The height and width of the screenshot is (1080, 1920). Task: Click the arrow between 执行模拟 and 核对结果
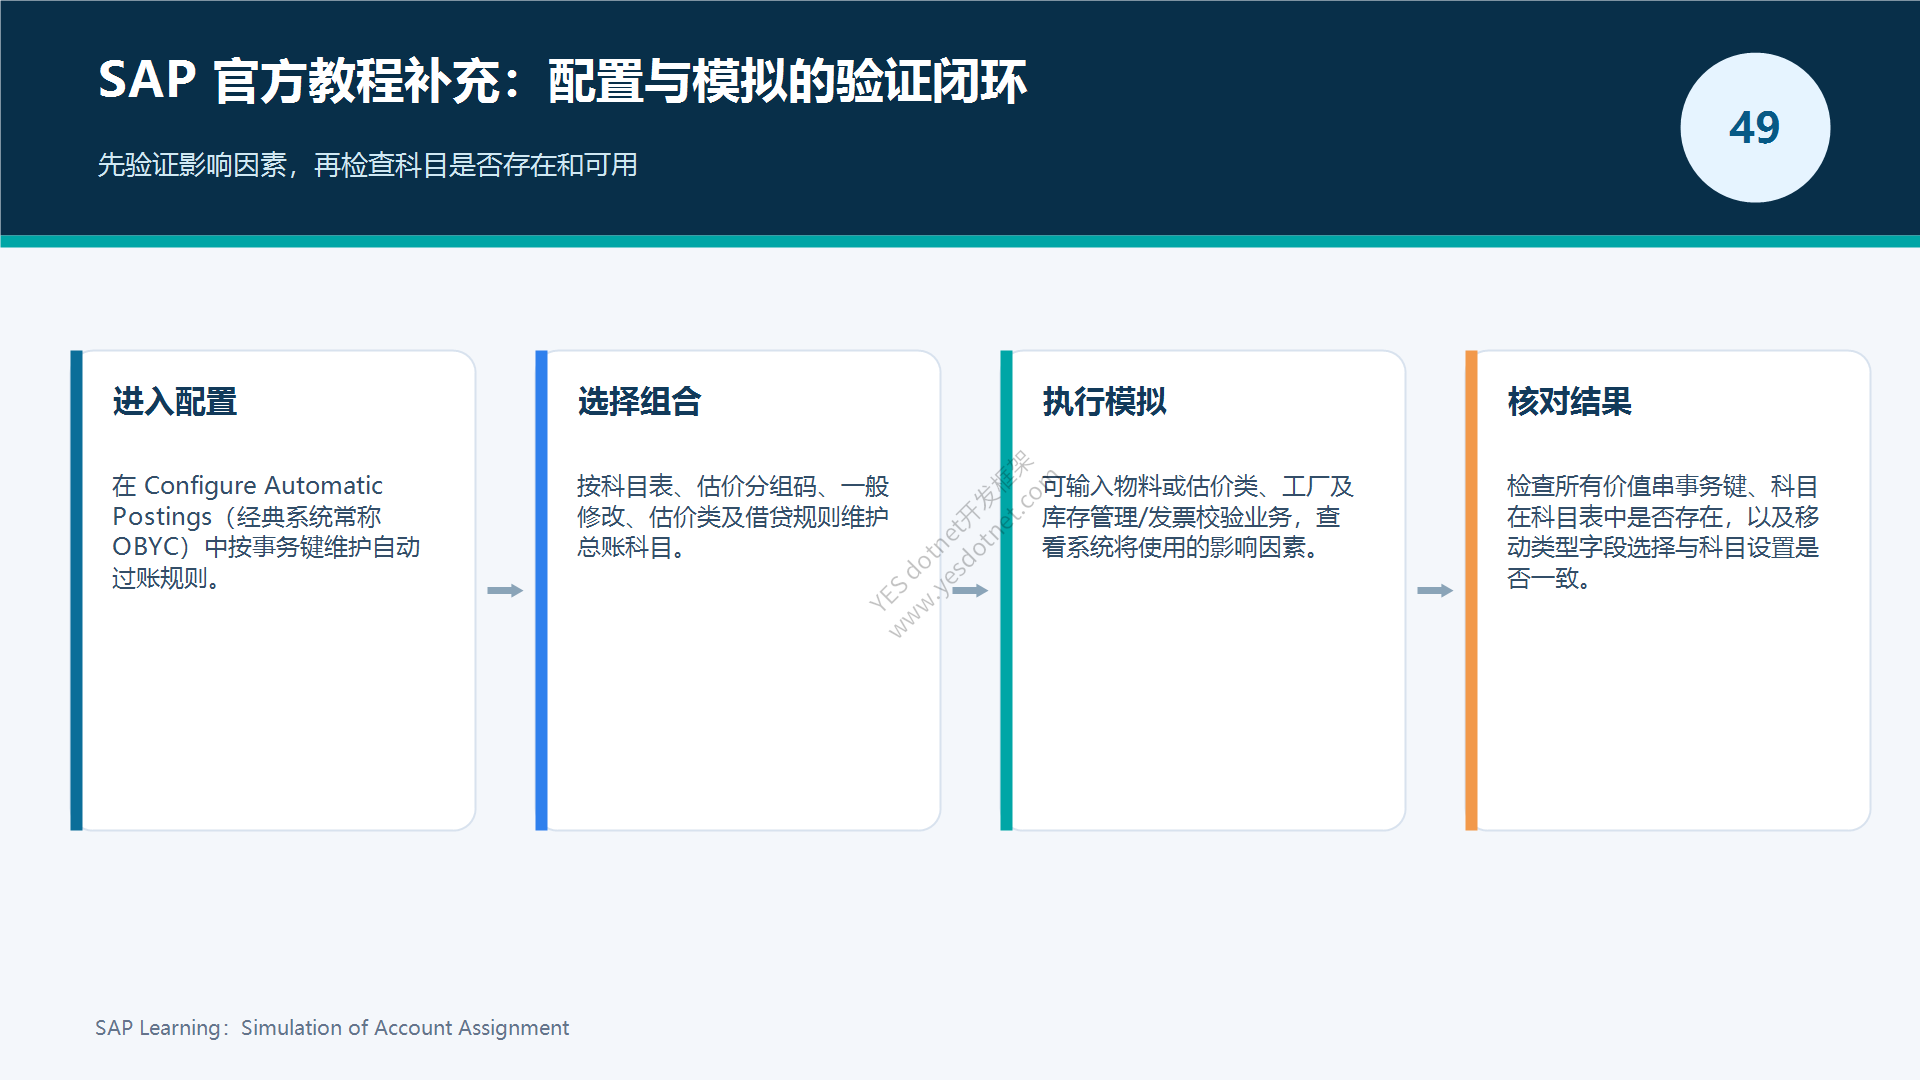pos(1435,591)
